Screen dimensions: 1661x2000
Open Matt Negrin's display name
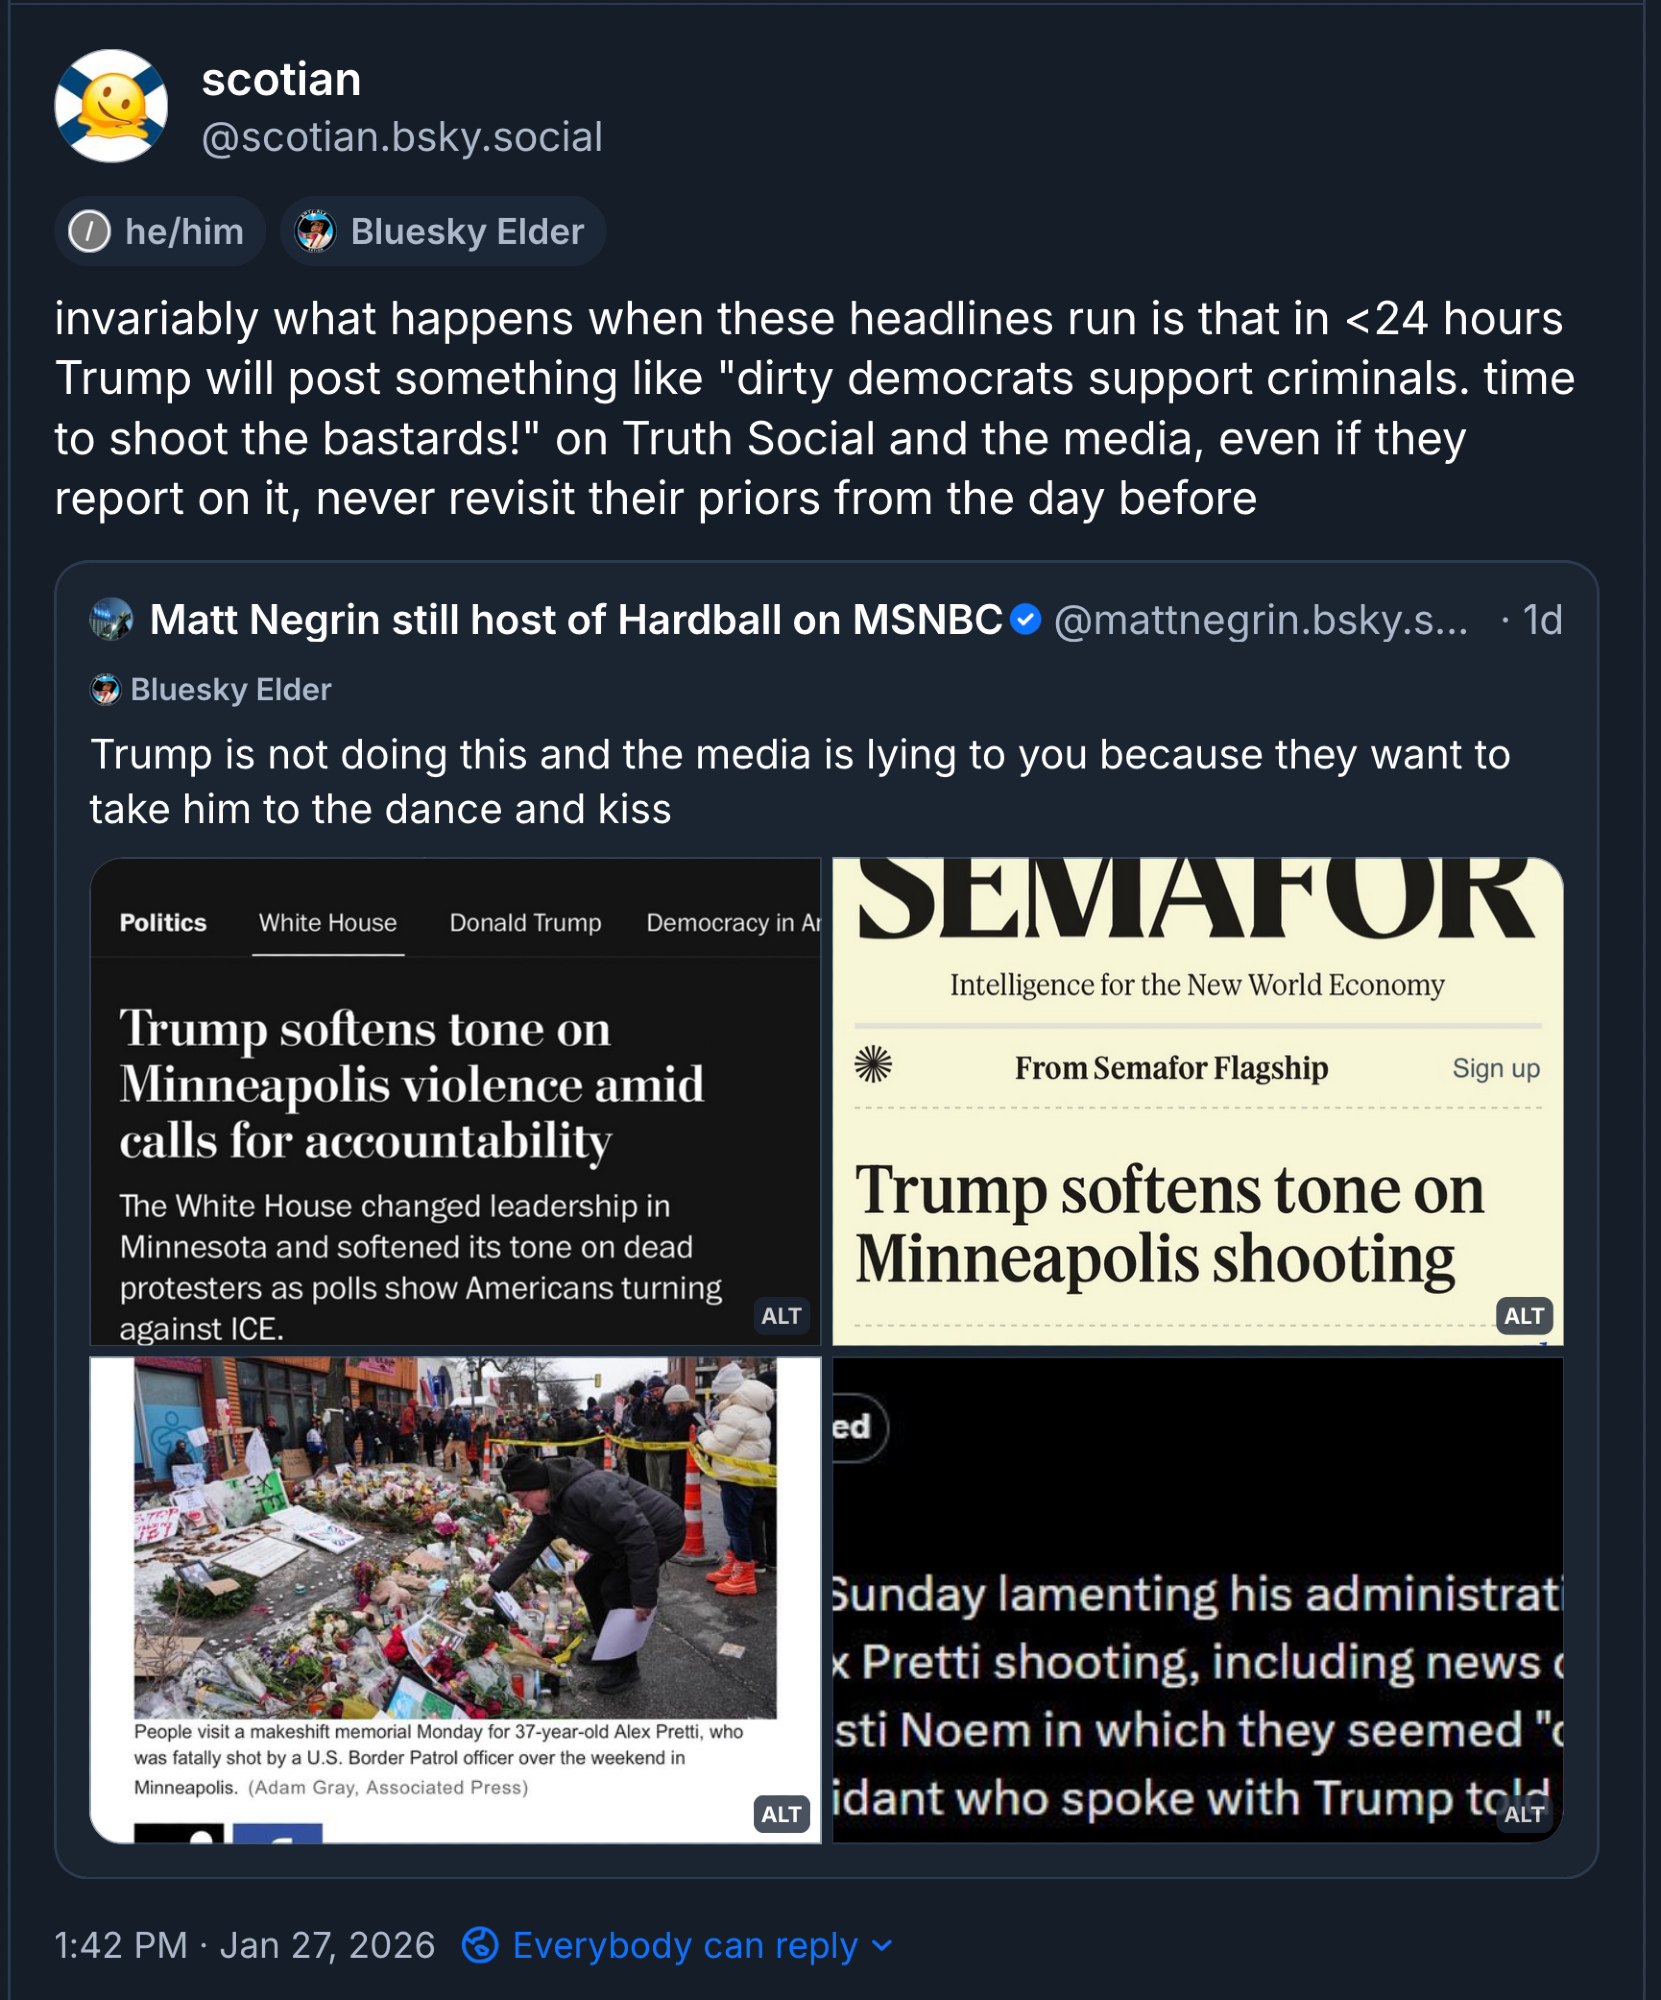coord(576,620)
